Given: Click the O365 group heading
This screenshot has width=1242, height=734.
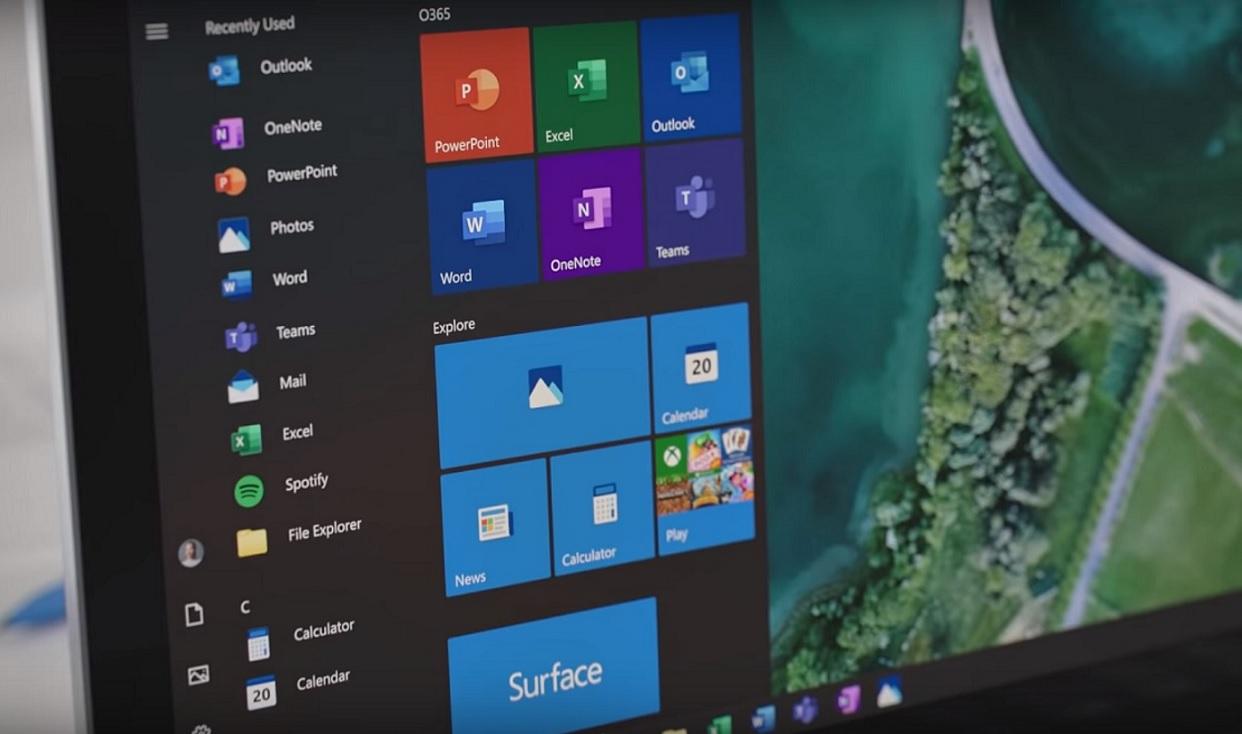Looking at the screenshot, I should 434,15.
